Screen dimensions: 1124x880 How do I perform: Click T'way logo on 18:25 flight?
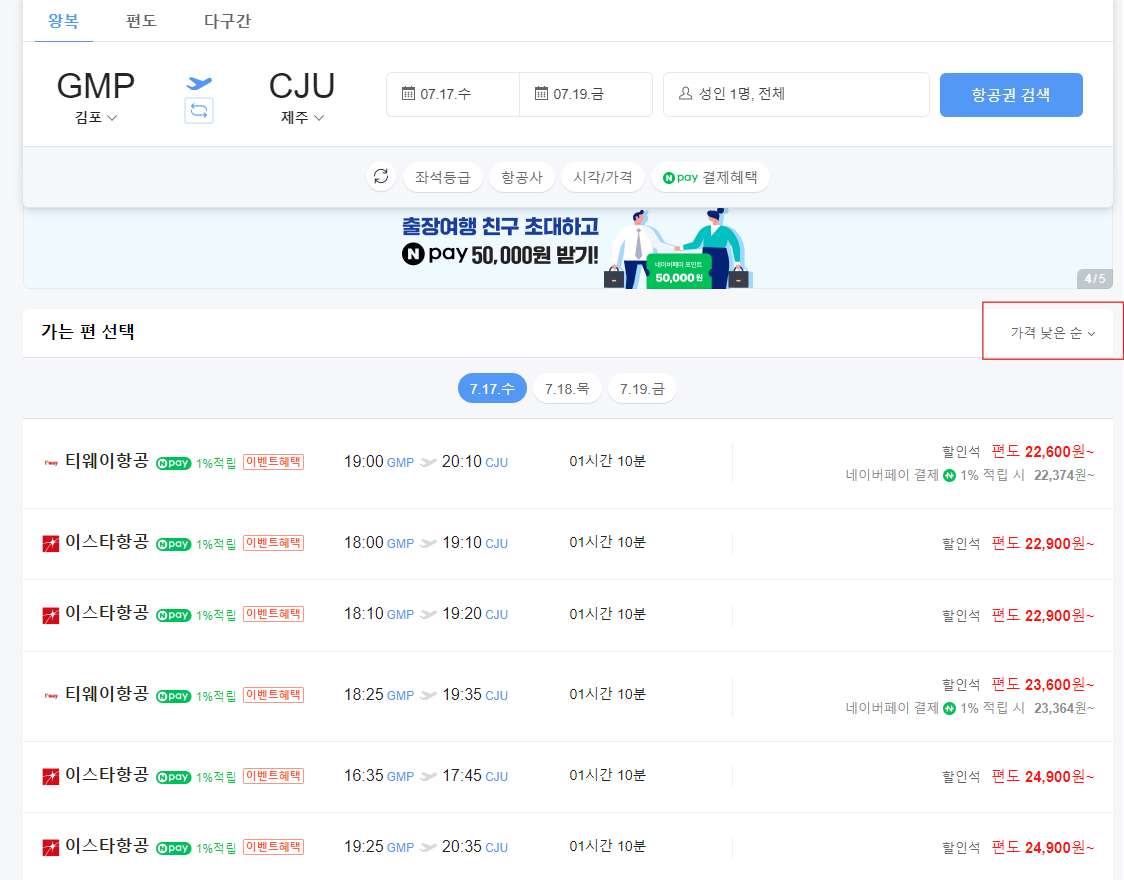point(51,696)
